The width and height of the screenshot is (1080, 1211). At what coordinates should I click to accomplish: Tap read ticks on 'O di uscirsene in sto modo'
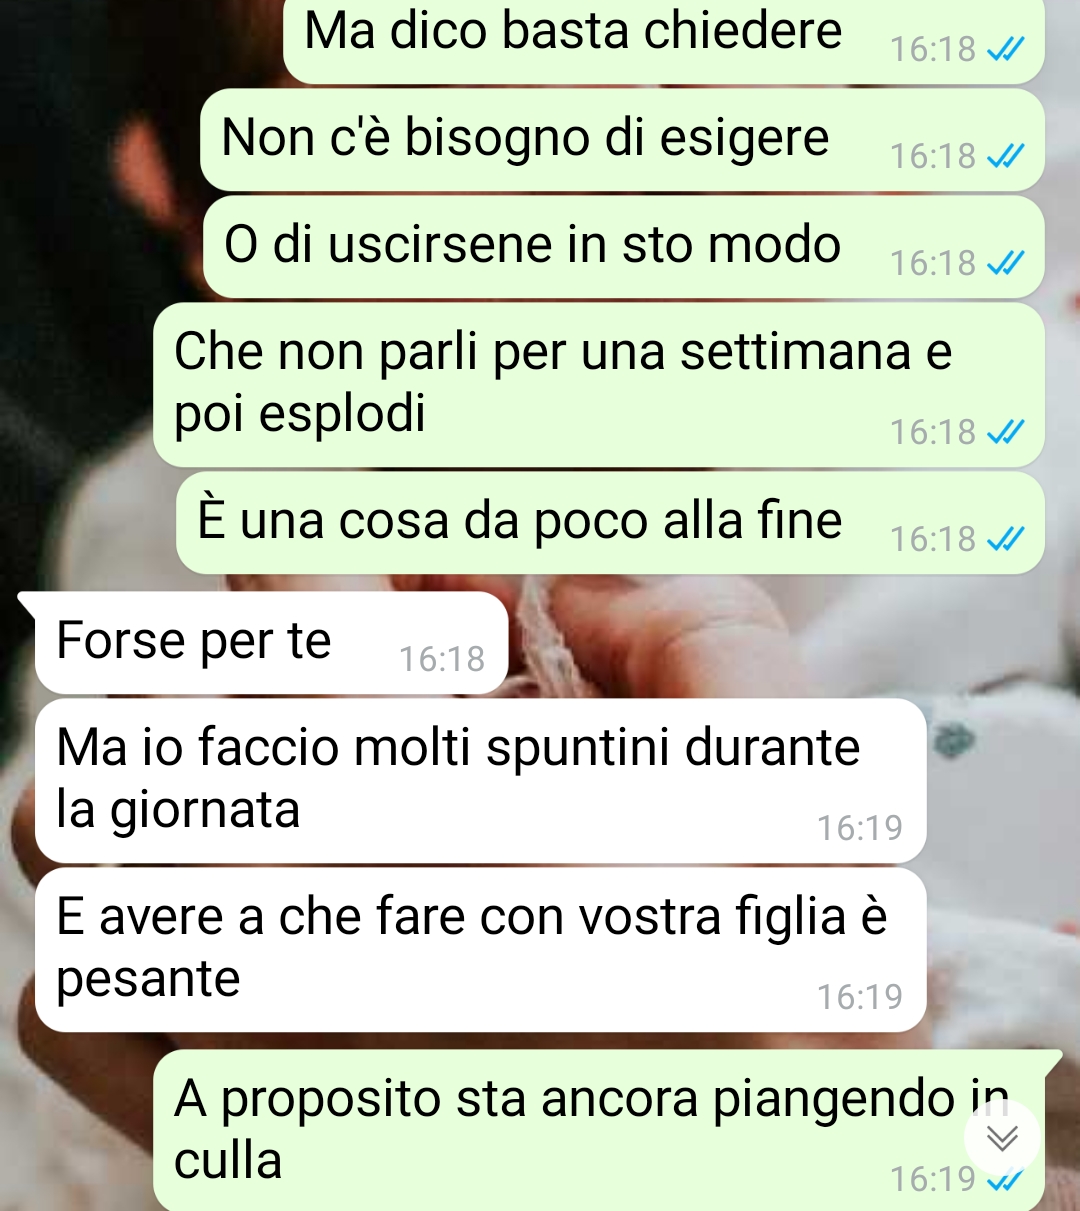[x=1005, y=263]
